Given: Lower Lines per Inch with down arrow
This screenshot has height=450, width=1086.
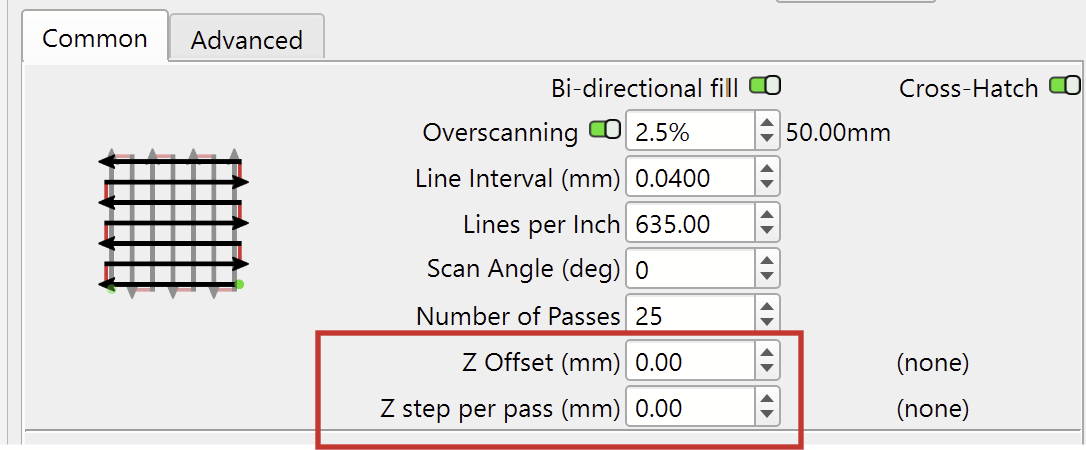Looking at the screenshot, I should click(766, 231).
